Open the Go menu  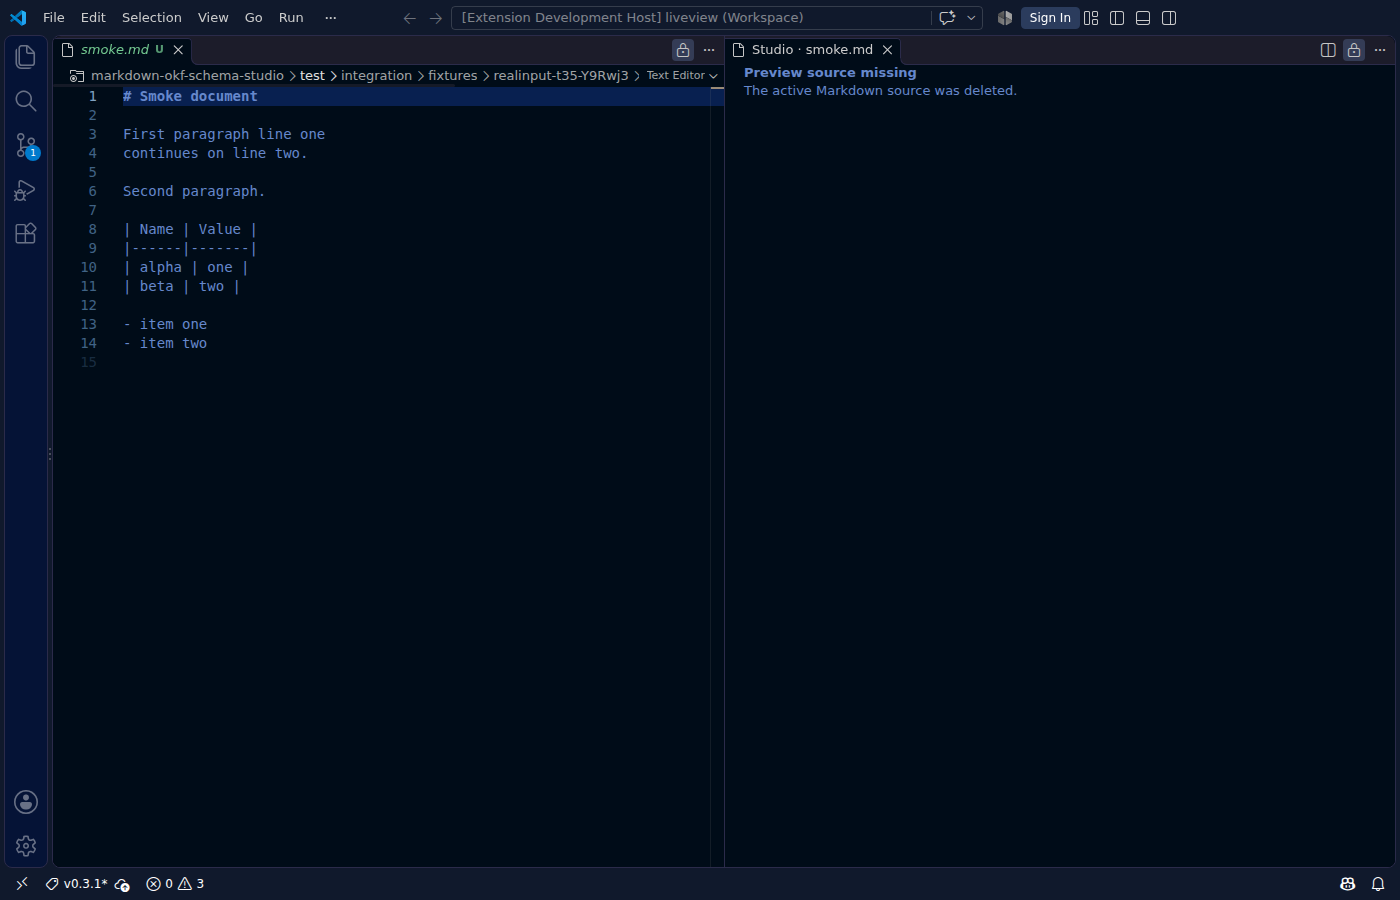(254, 18)
